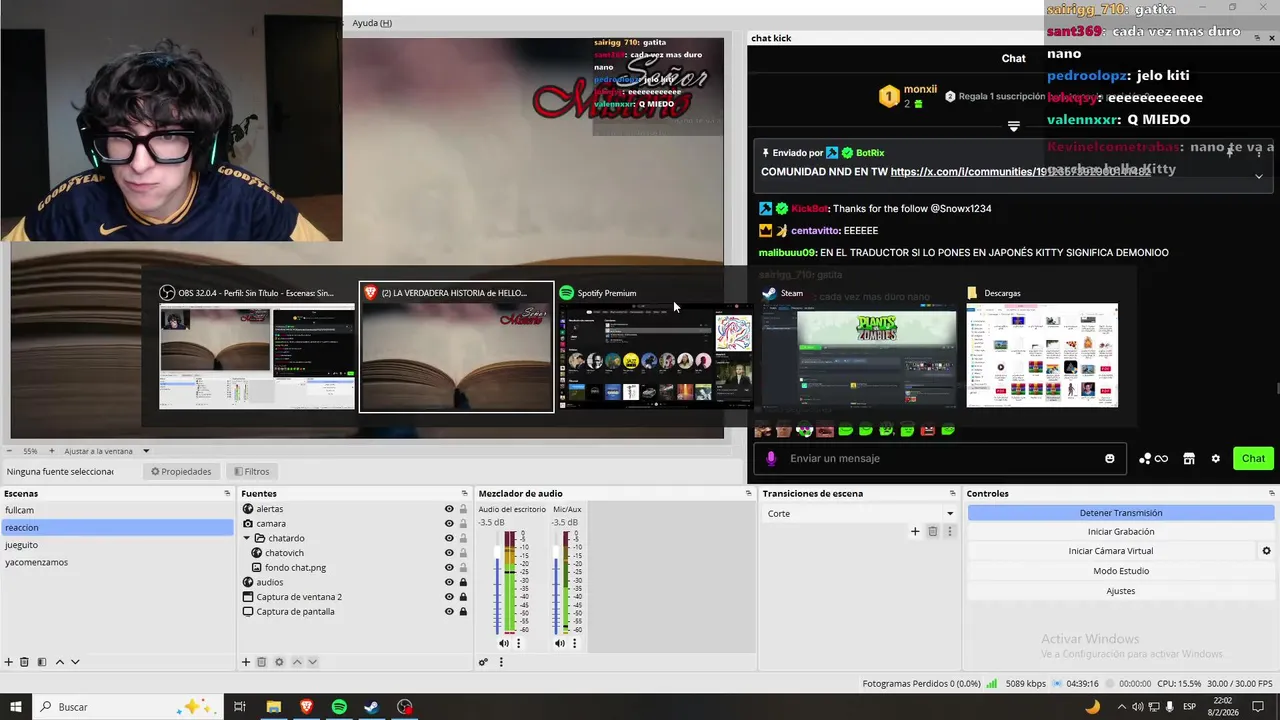The image size is (1280, 720).
Task: Open Steam from the Windows taskbar
Action: tap(371, 707)
